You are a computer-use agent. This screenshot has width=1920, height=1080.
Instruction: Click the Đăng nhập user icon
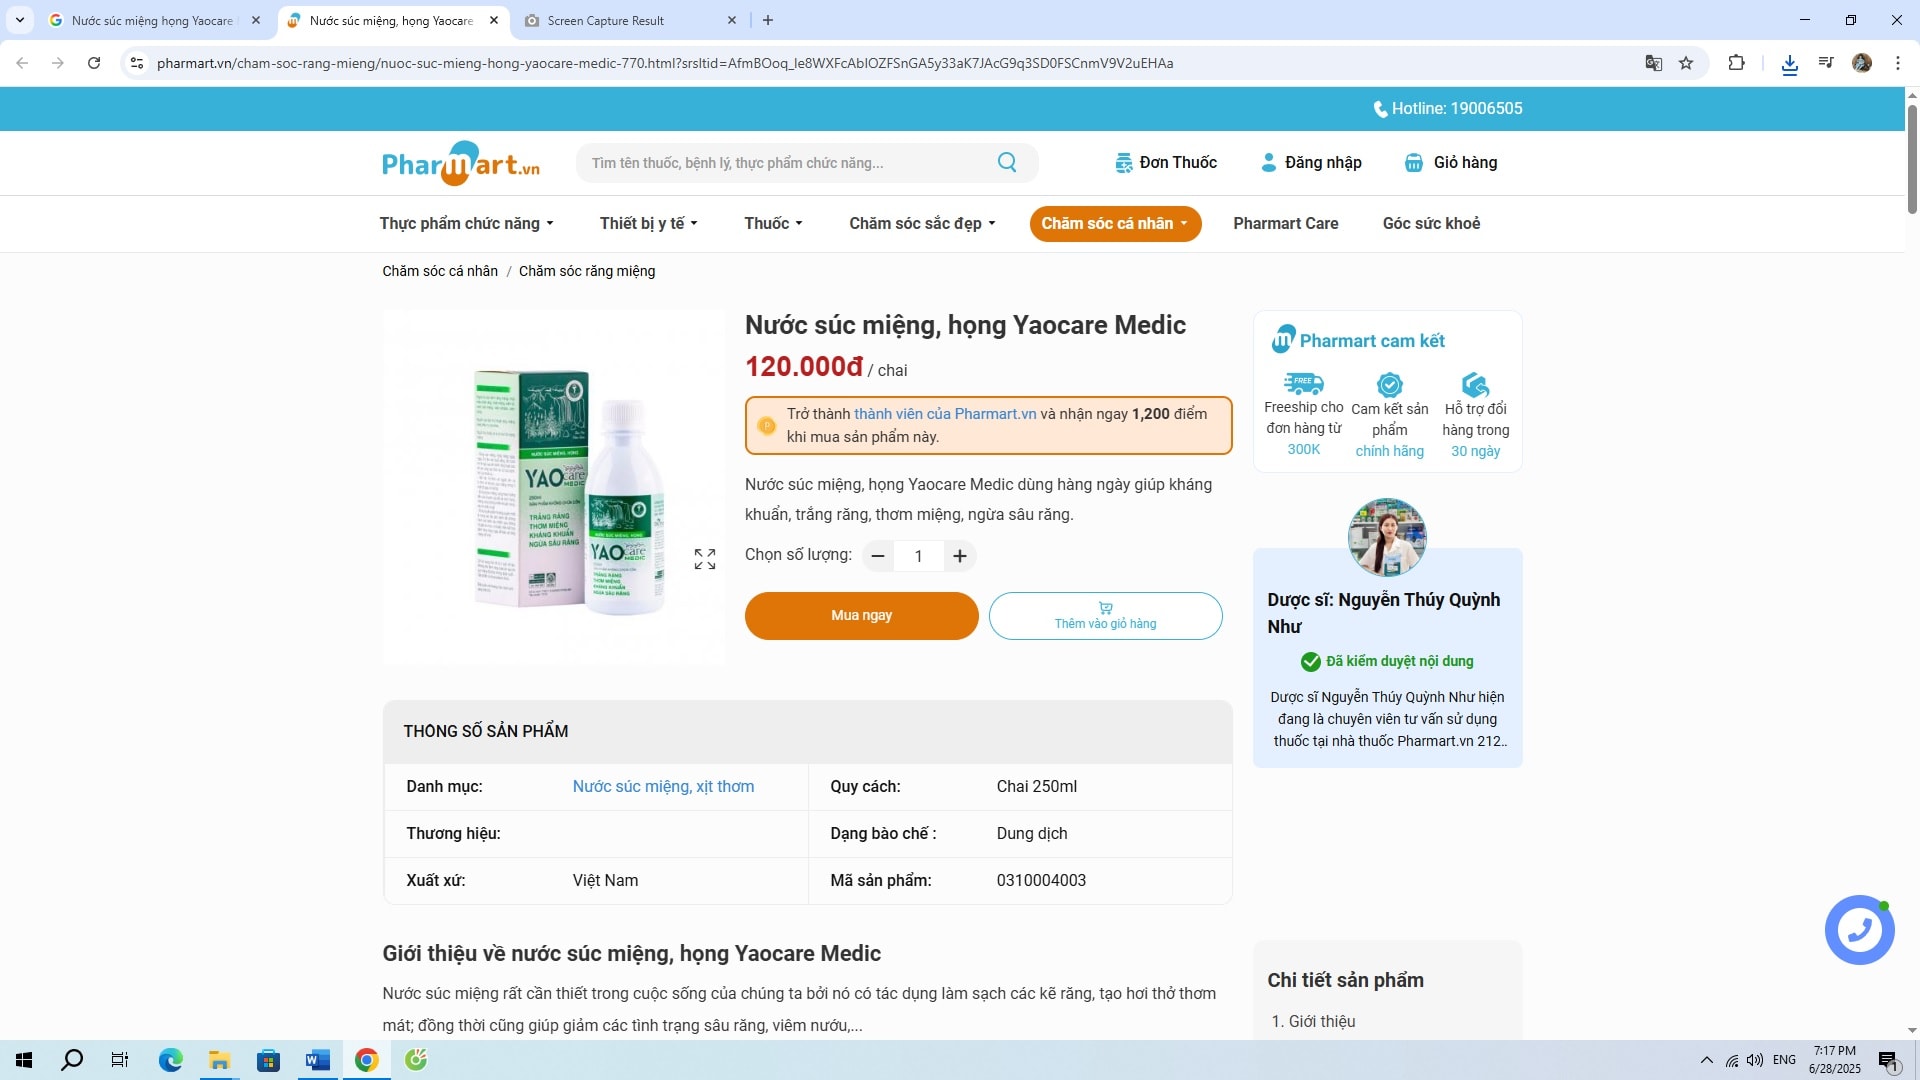(x=1269, y=163)
